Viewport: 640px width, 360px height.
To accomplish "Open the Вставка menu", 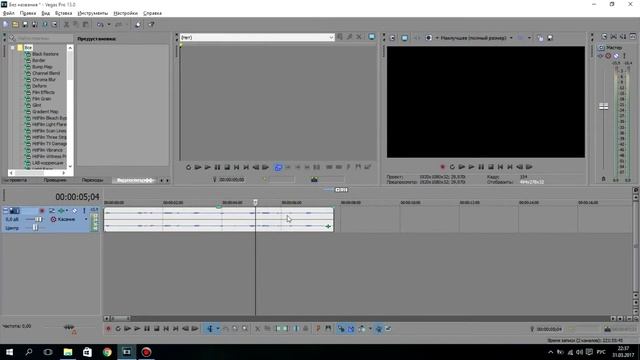I will click(63, 13).
